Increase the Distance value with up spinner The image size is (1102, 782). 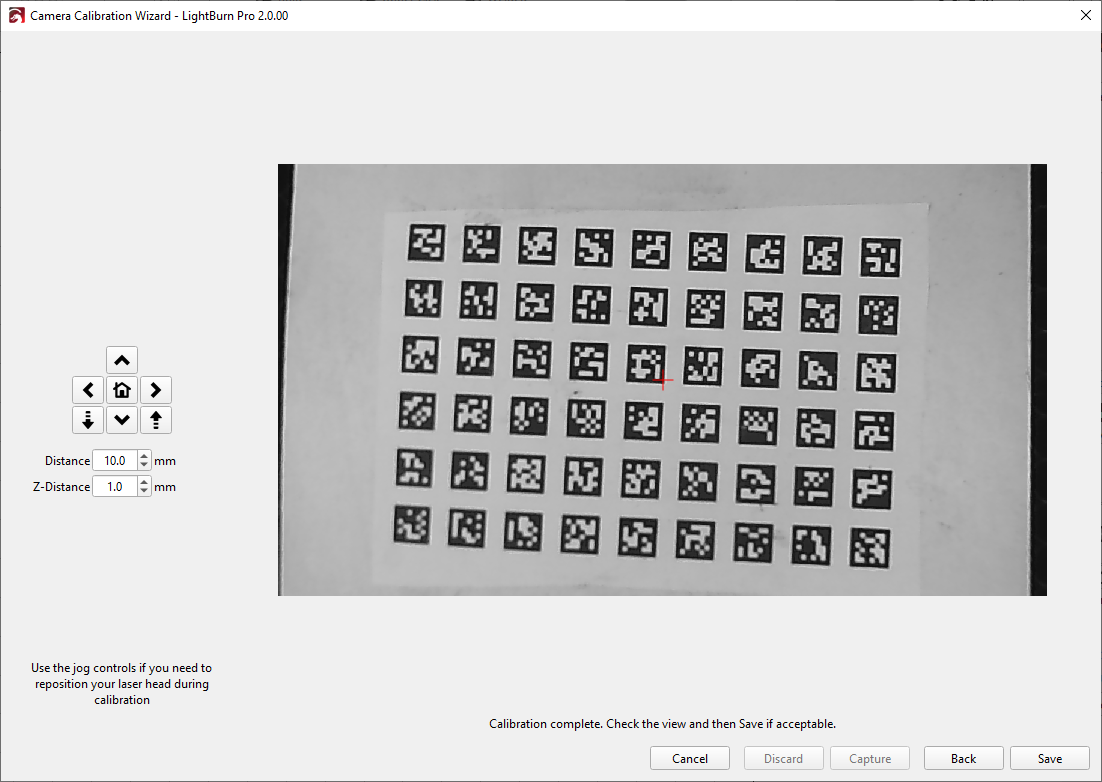(x=144, y=457)
